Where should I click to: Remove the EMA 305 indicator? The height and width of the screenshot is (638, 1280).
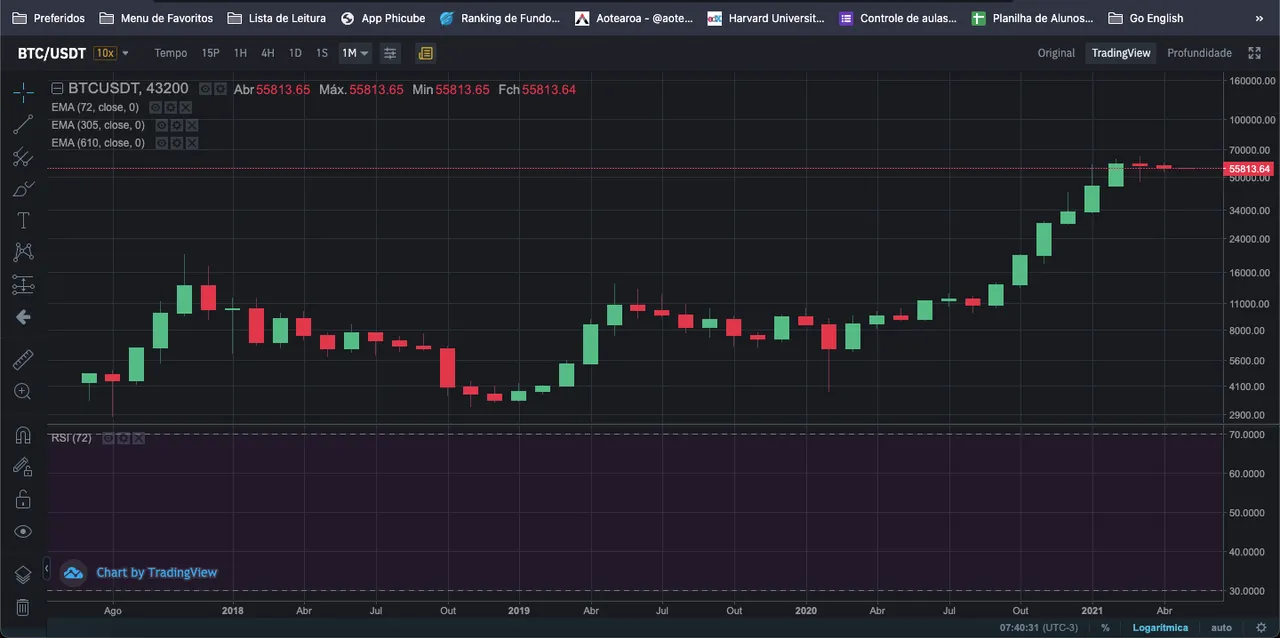click(192, 125)
